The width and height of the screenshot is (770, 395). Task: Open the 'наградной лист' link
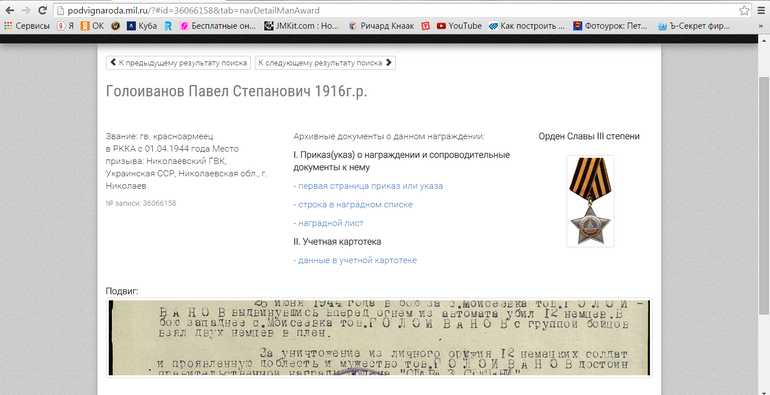pyautogui.click(x=329, y=223)
